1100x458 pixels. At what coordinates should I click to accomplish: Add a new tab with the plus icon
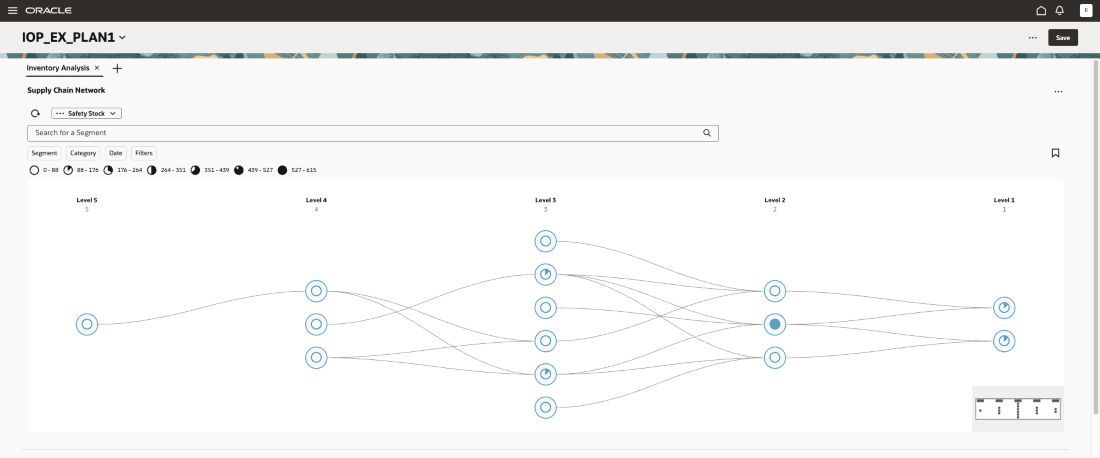point(117,68)
